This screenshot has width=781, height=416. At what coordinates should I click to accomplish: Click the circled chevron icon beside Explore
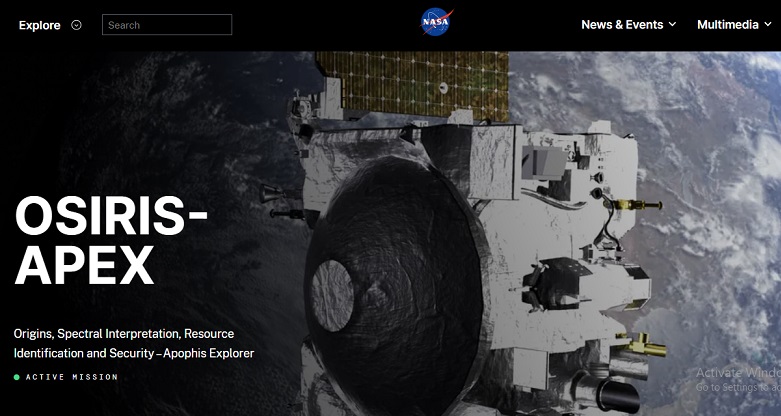(x=77, y=25)
